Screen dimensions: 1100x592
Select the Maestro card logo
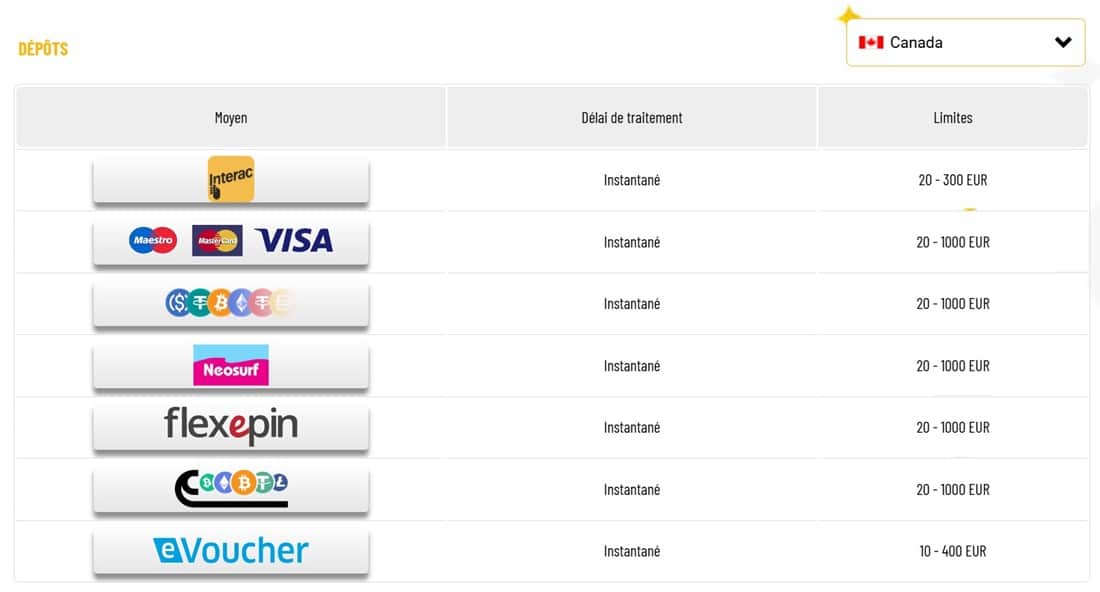click(x=153, y=241)
